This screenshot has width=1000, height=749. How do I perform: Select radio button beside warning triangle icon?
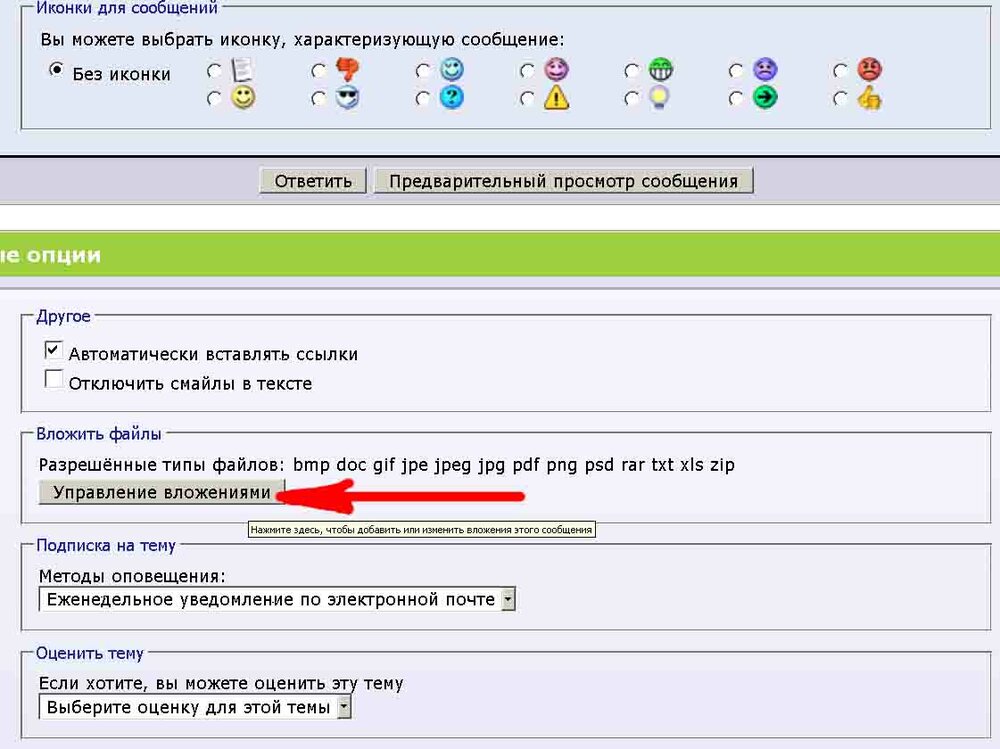click(527, 99)
